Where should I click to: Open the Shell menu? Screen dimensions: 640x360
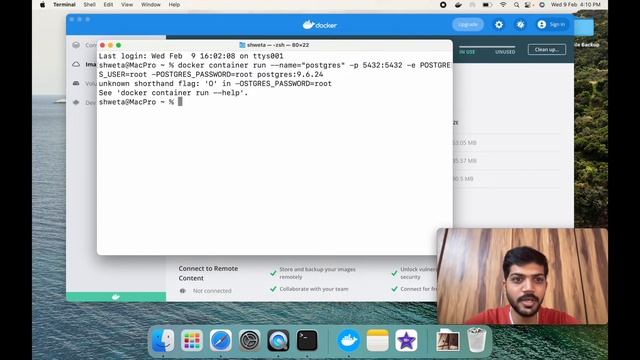click(89, 4)
